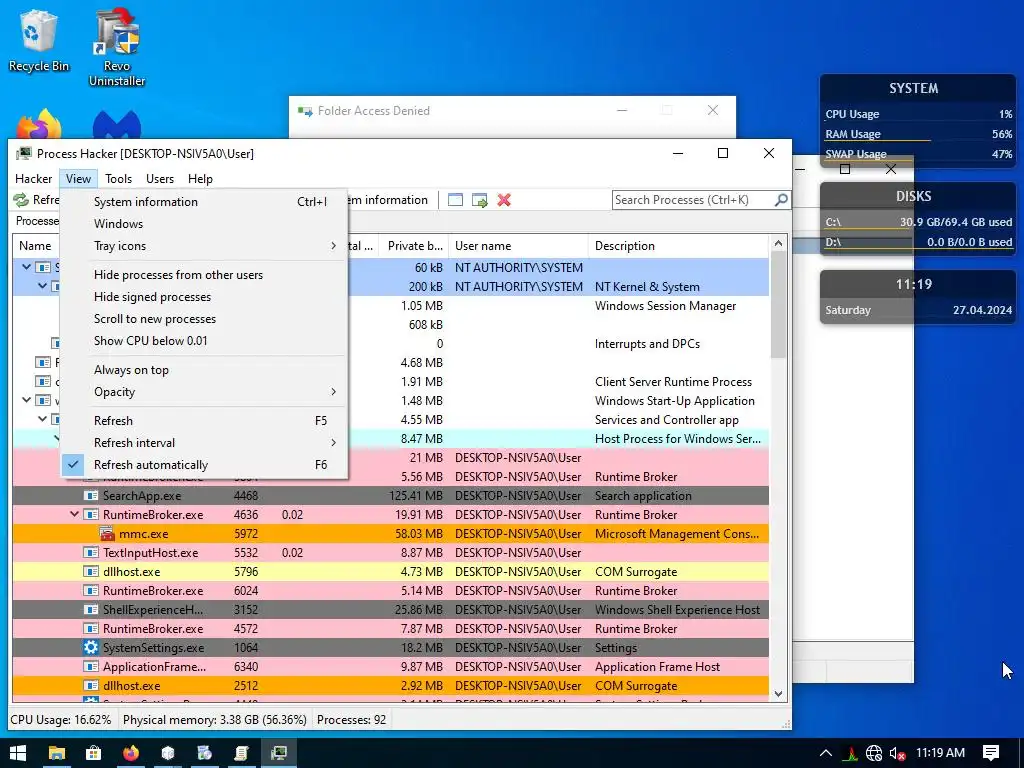Click the Process Hacker title bar icon
This screenshot has height=768, width=1024.
[x=24, y=153]
